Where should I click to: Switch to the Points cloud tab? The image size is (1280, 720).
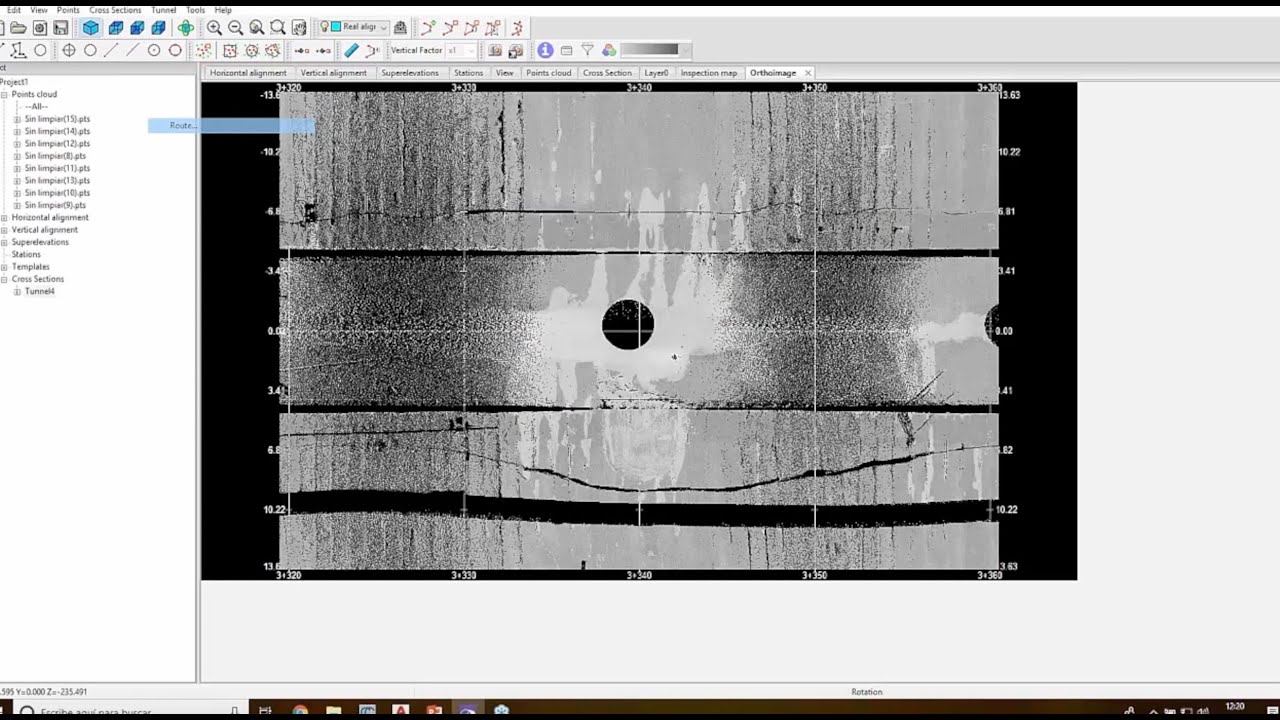pyautogui.click(x=549, y=73)
